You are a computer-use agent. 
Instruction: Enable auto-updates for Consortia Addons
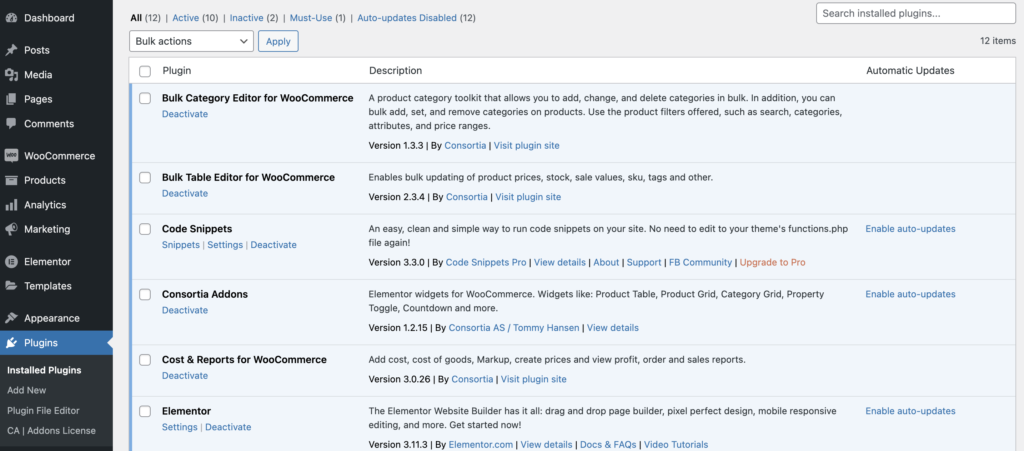[x=910, y=294]
